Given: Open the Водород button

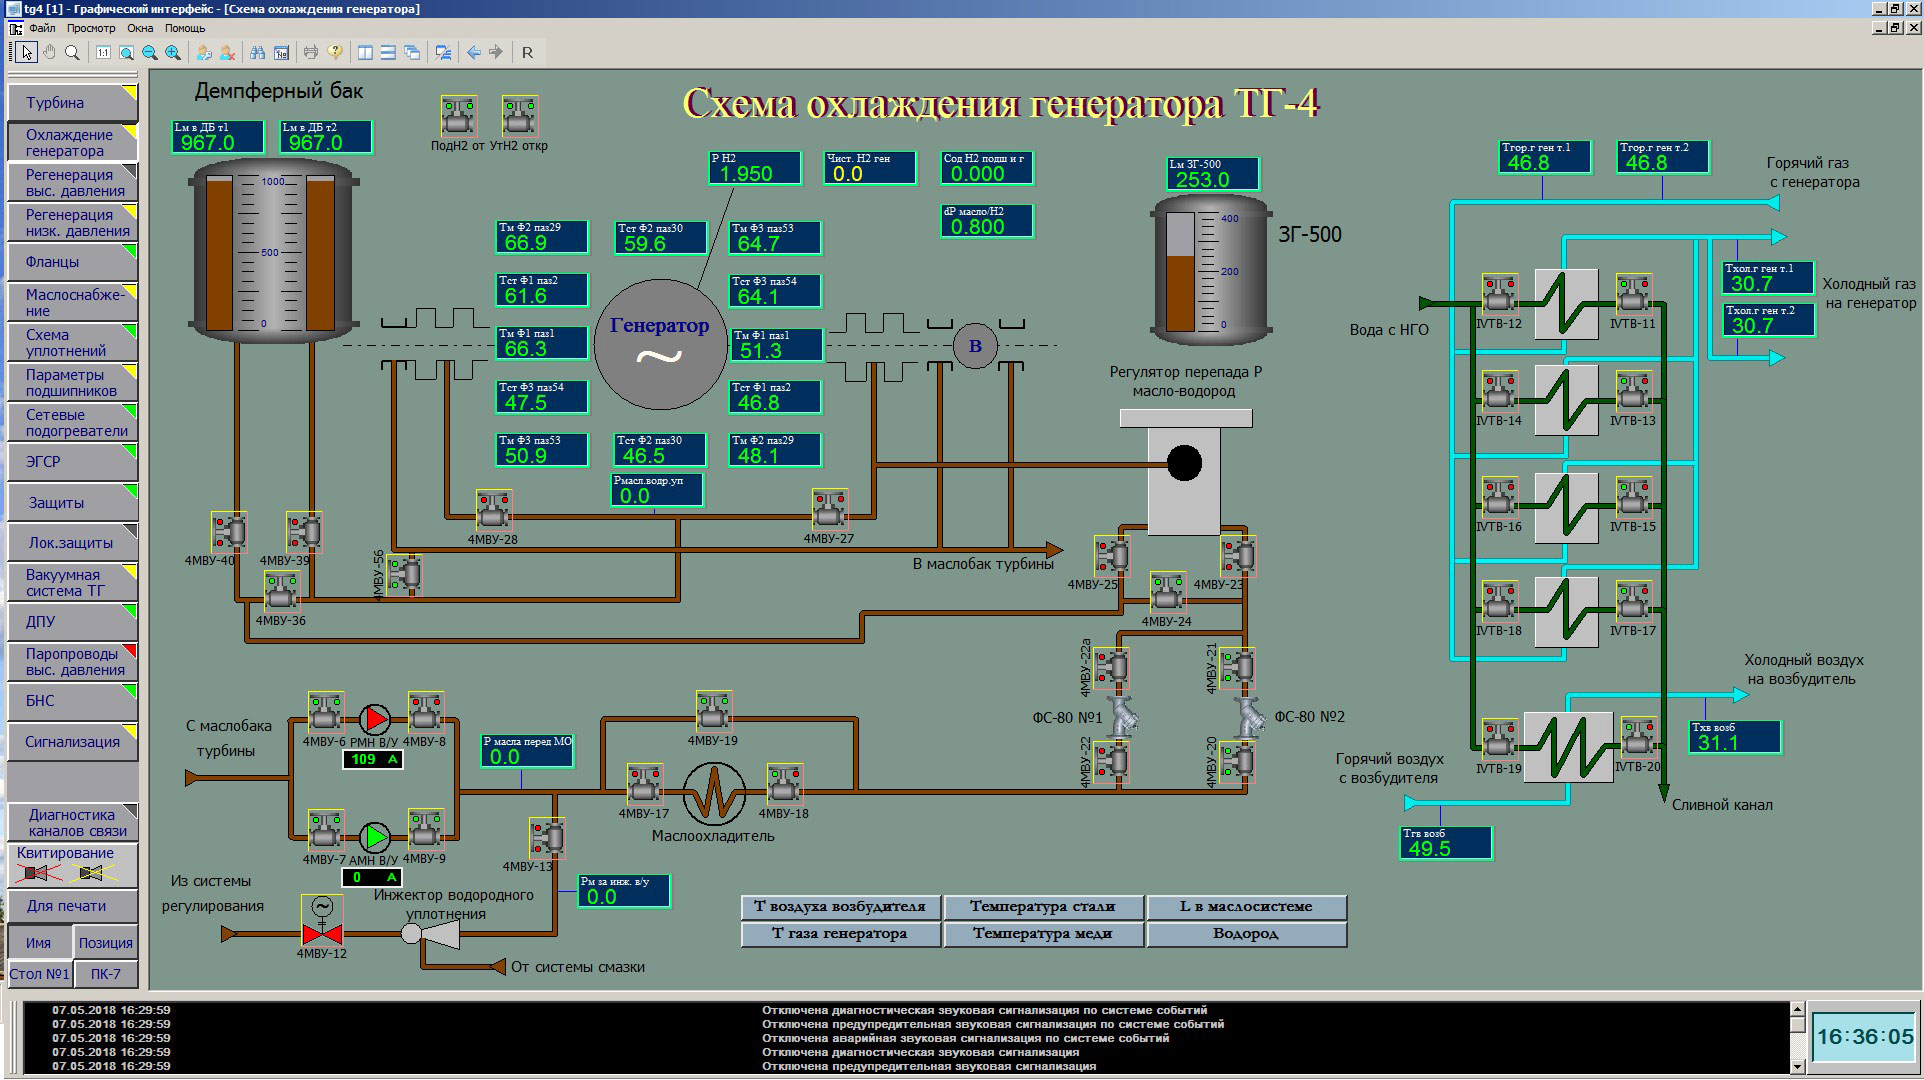Looking at the screenshot, I should coord(1246,933).
